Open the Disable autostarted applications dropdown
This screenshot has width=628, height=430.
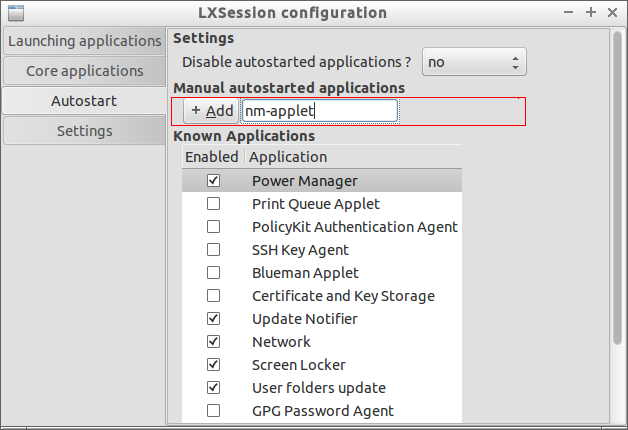(x=474, y=62)
